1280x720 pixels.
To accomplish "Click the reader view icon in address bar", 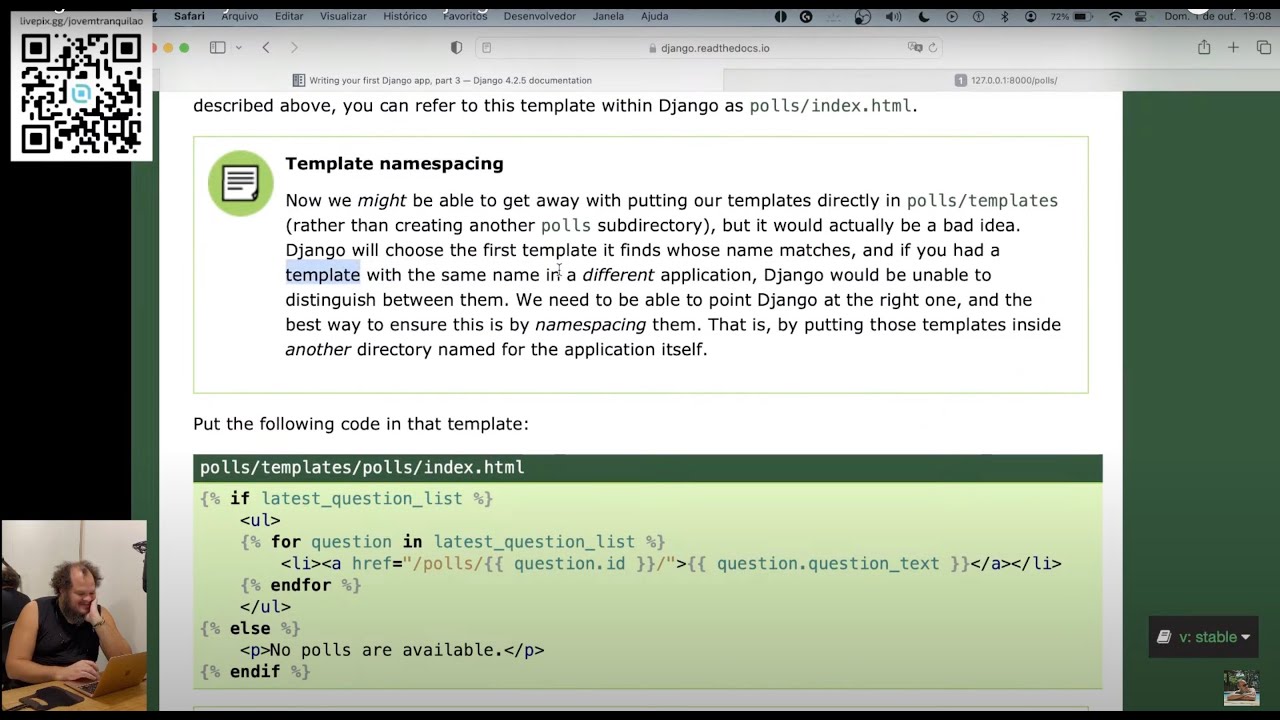I will pyautogui.click(x=487, y=48).
